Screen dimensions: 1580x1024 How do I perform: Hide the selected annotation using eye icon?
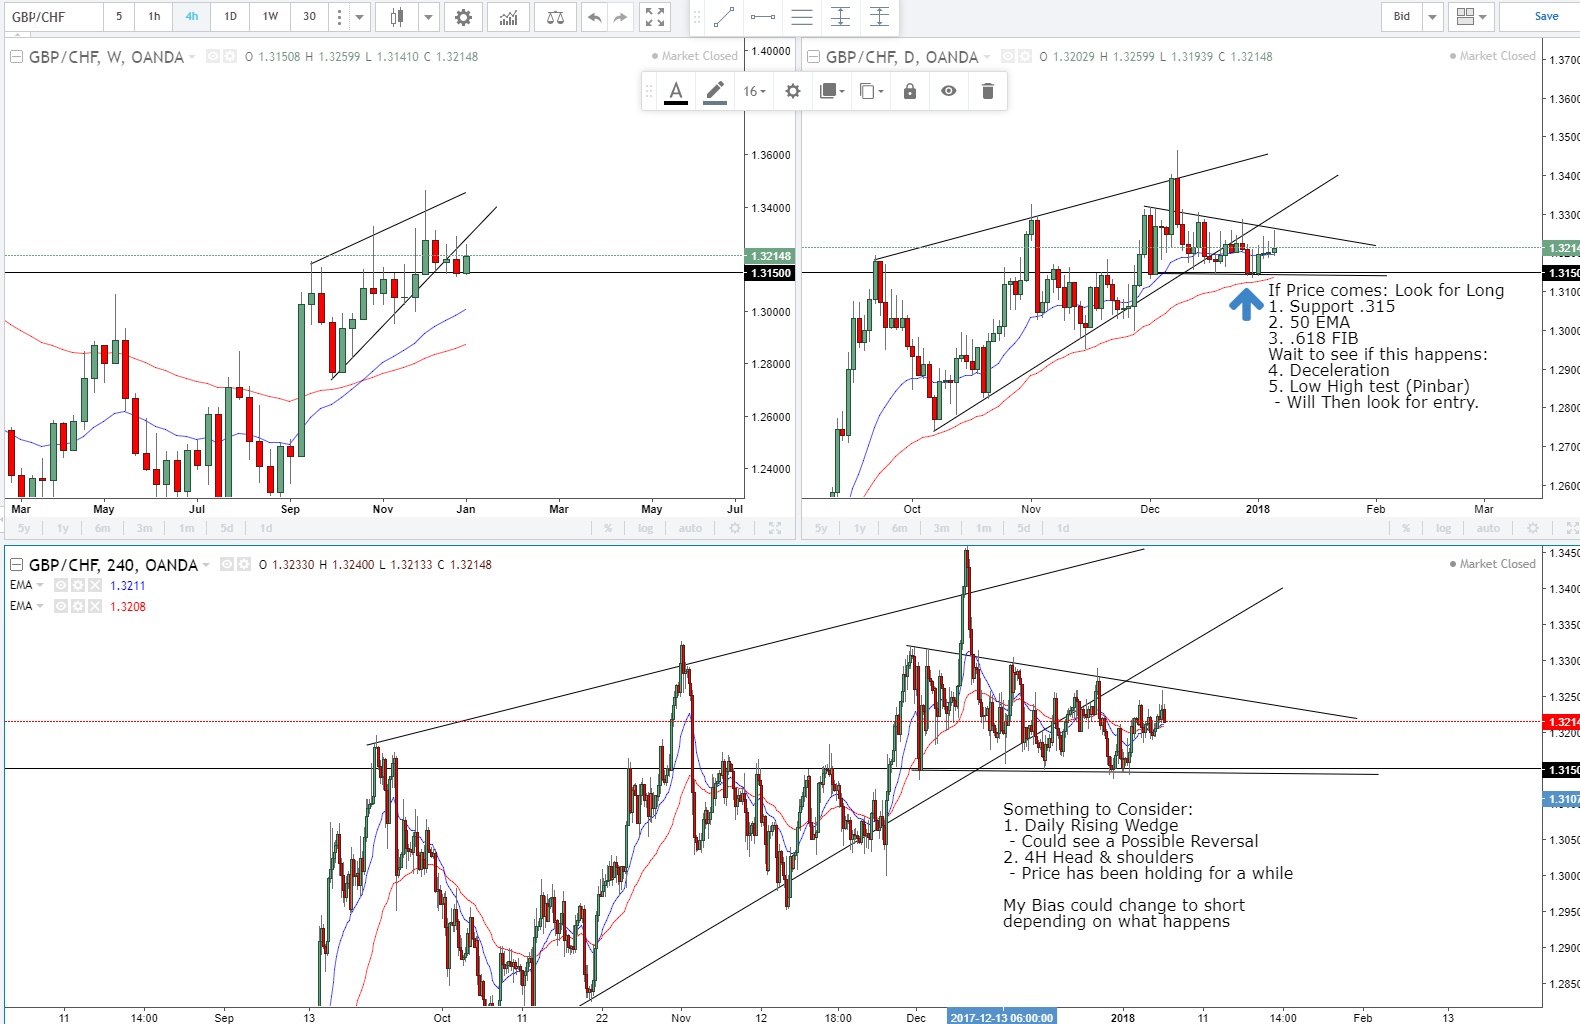(x=949, y=91)
